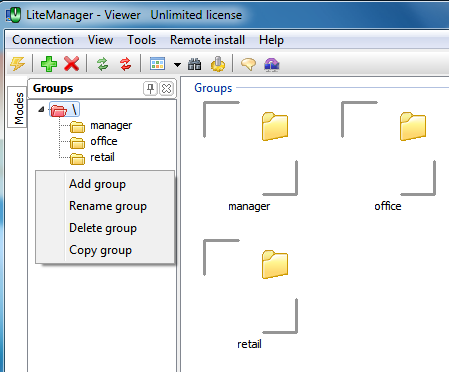Click the manager label in right pane
This screenshot has height=372, width=449.
[249, 206]
